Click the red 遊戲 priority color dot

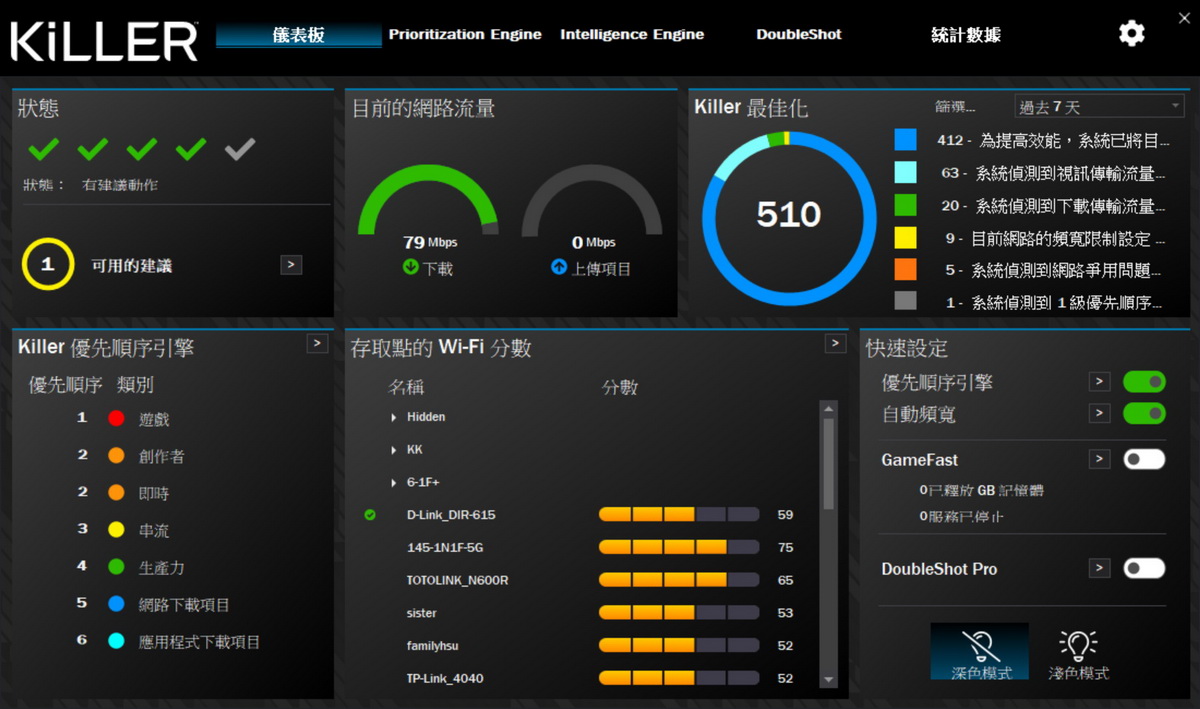[116, 418]
